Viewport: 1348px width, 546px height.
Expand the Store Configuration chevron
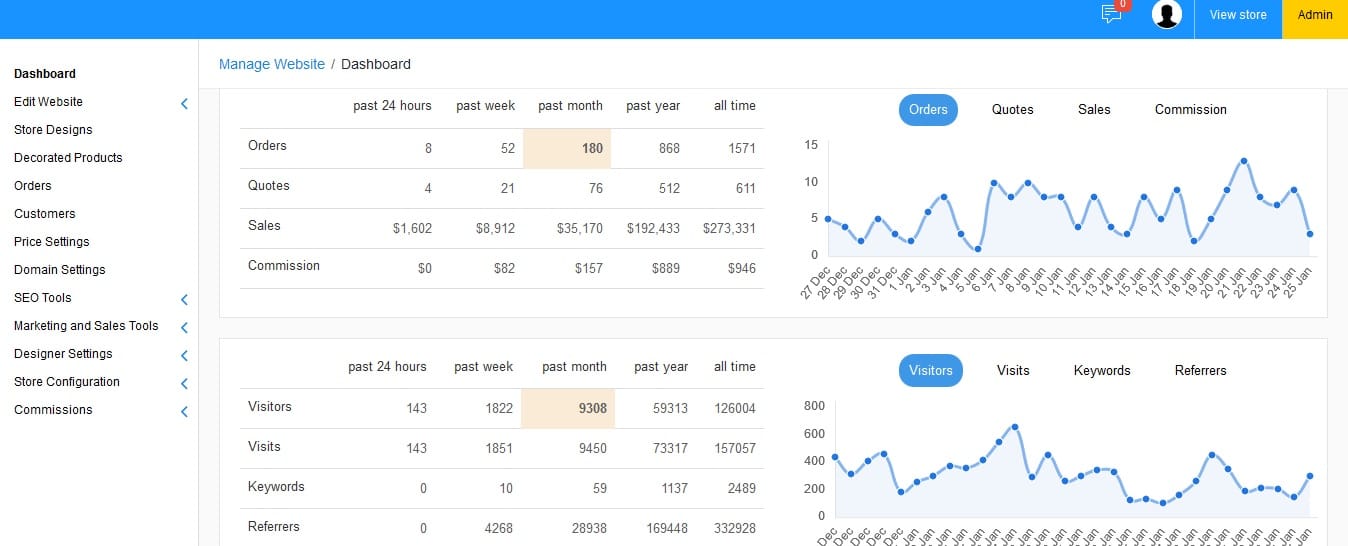[184, 383]
